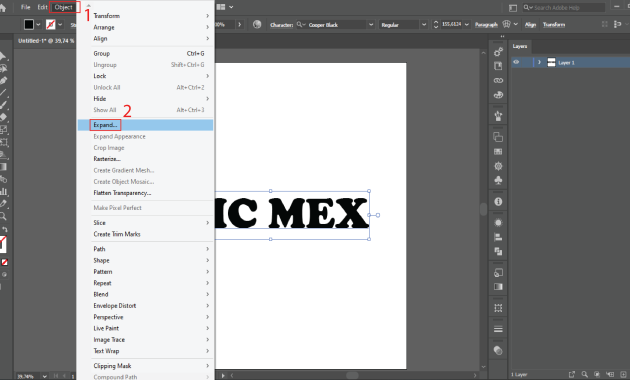Open the Transform submenu in Object menu
This screenshot has width=630, height=380.
pyautogui.click(x=145, y=16)
